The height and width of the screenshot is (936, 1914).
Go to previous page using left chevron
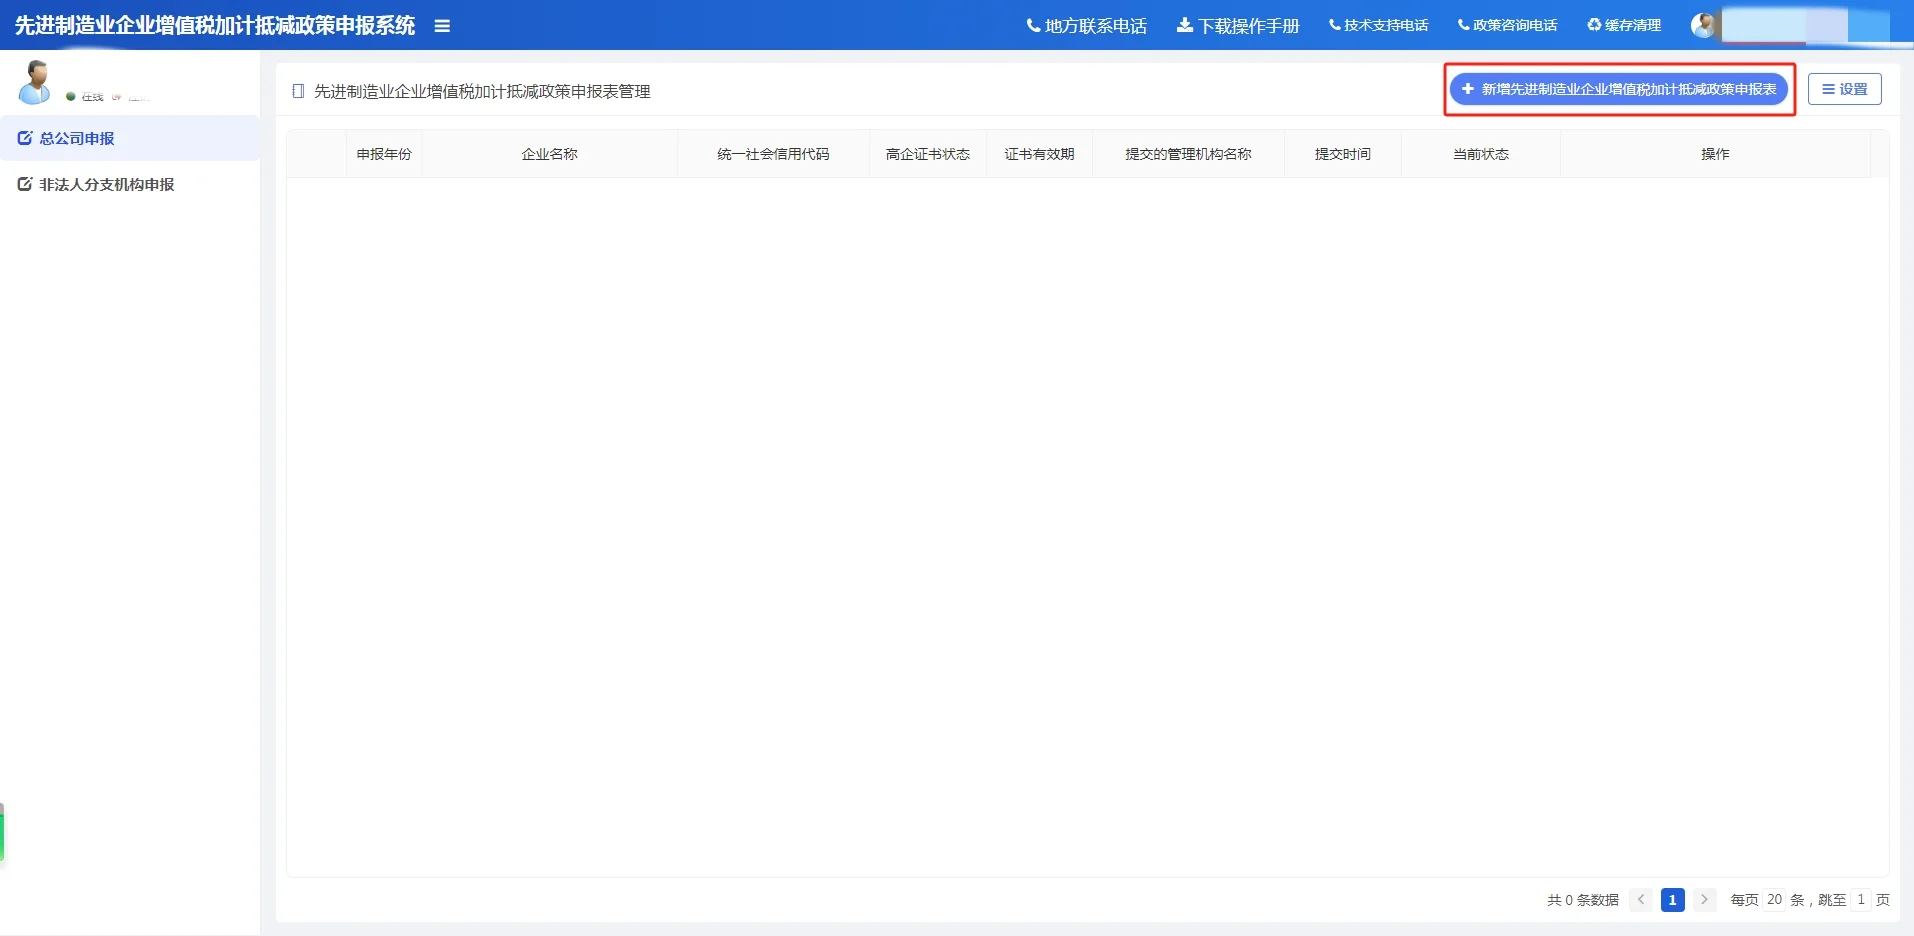click(1641, 900)
